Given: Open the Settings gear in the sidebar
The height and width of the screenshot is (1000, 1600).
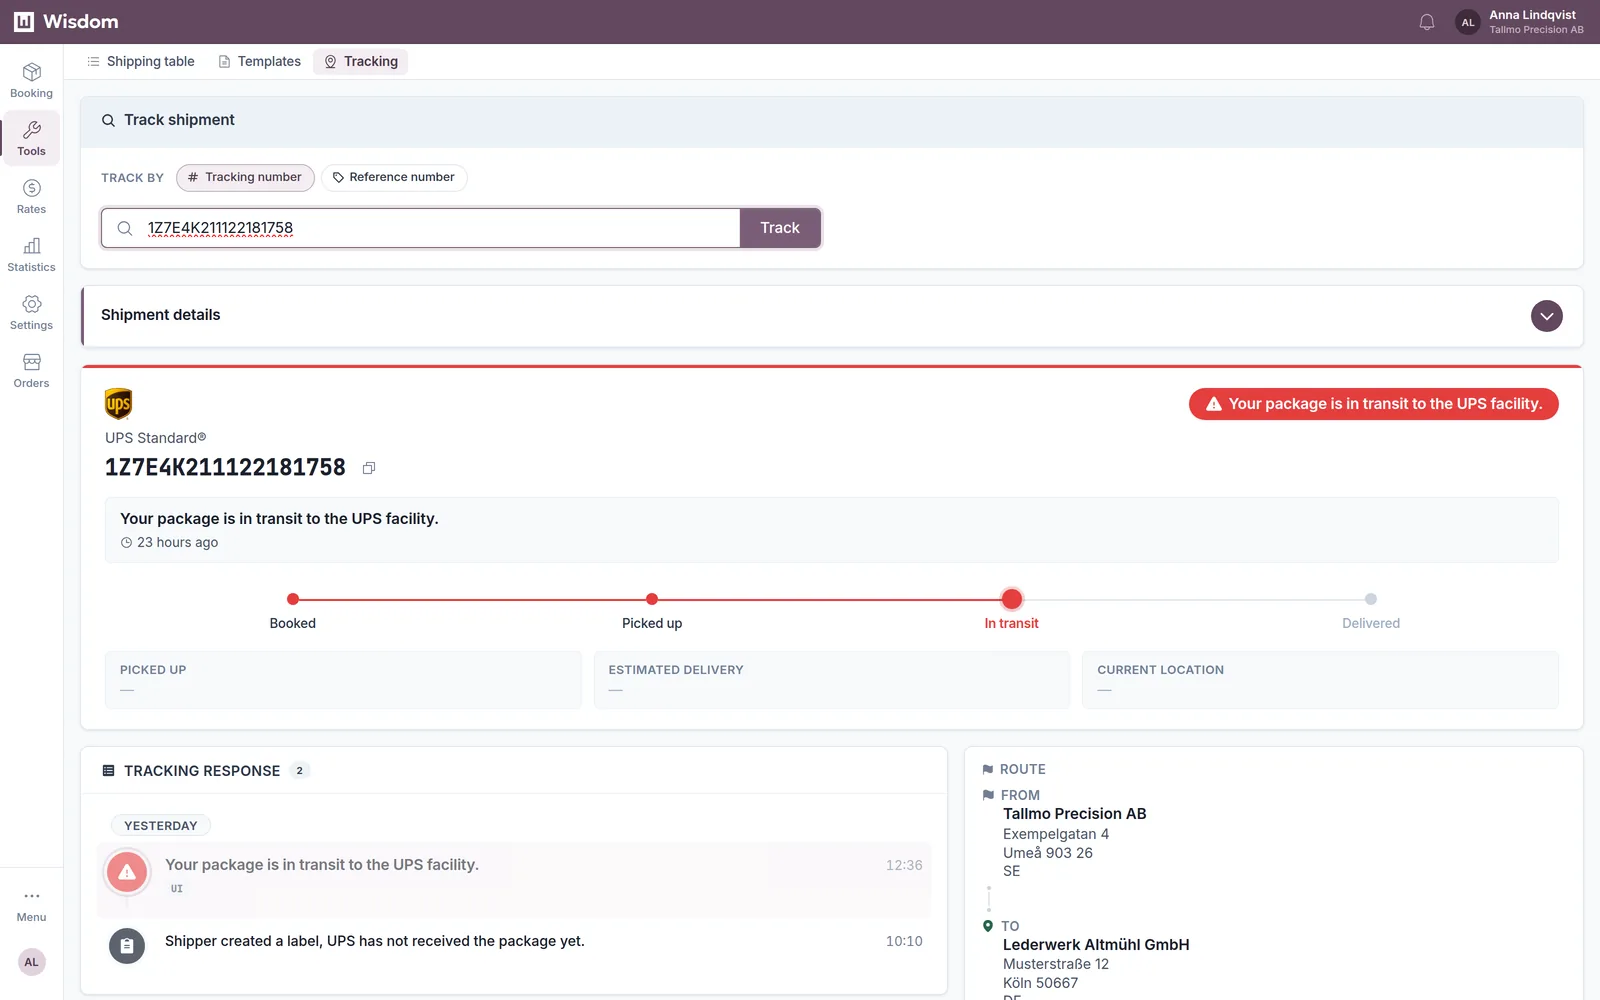Looking at the screenshot, I should [x=31, y=312].
